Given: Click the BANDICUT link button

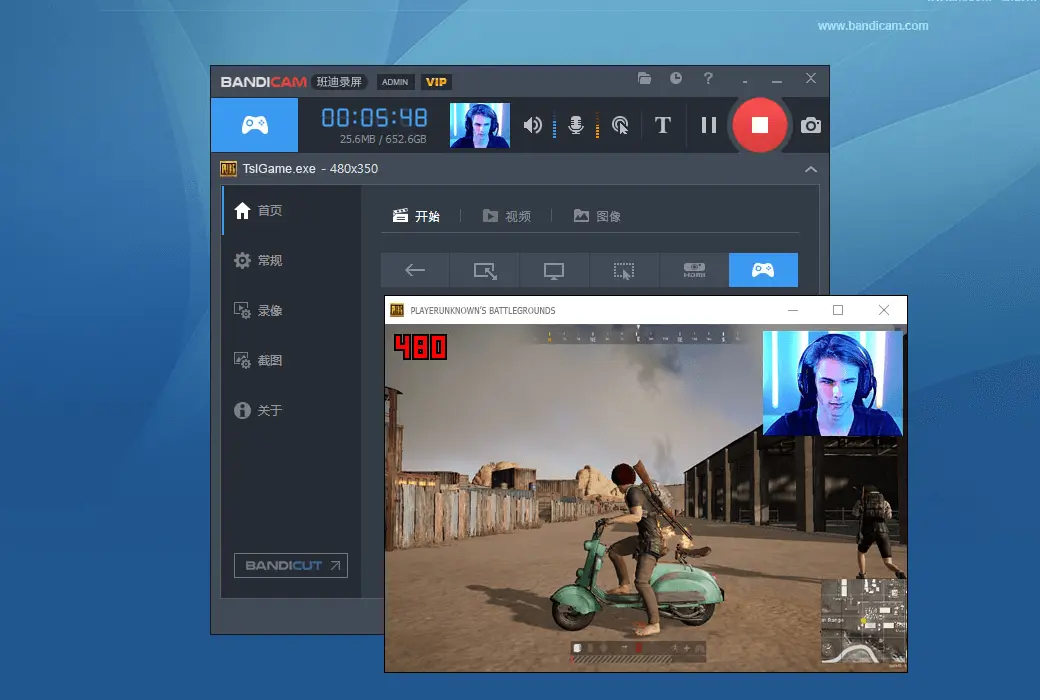Looking at the screenshot, I should [x=290, y=566].
